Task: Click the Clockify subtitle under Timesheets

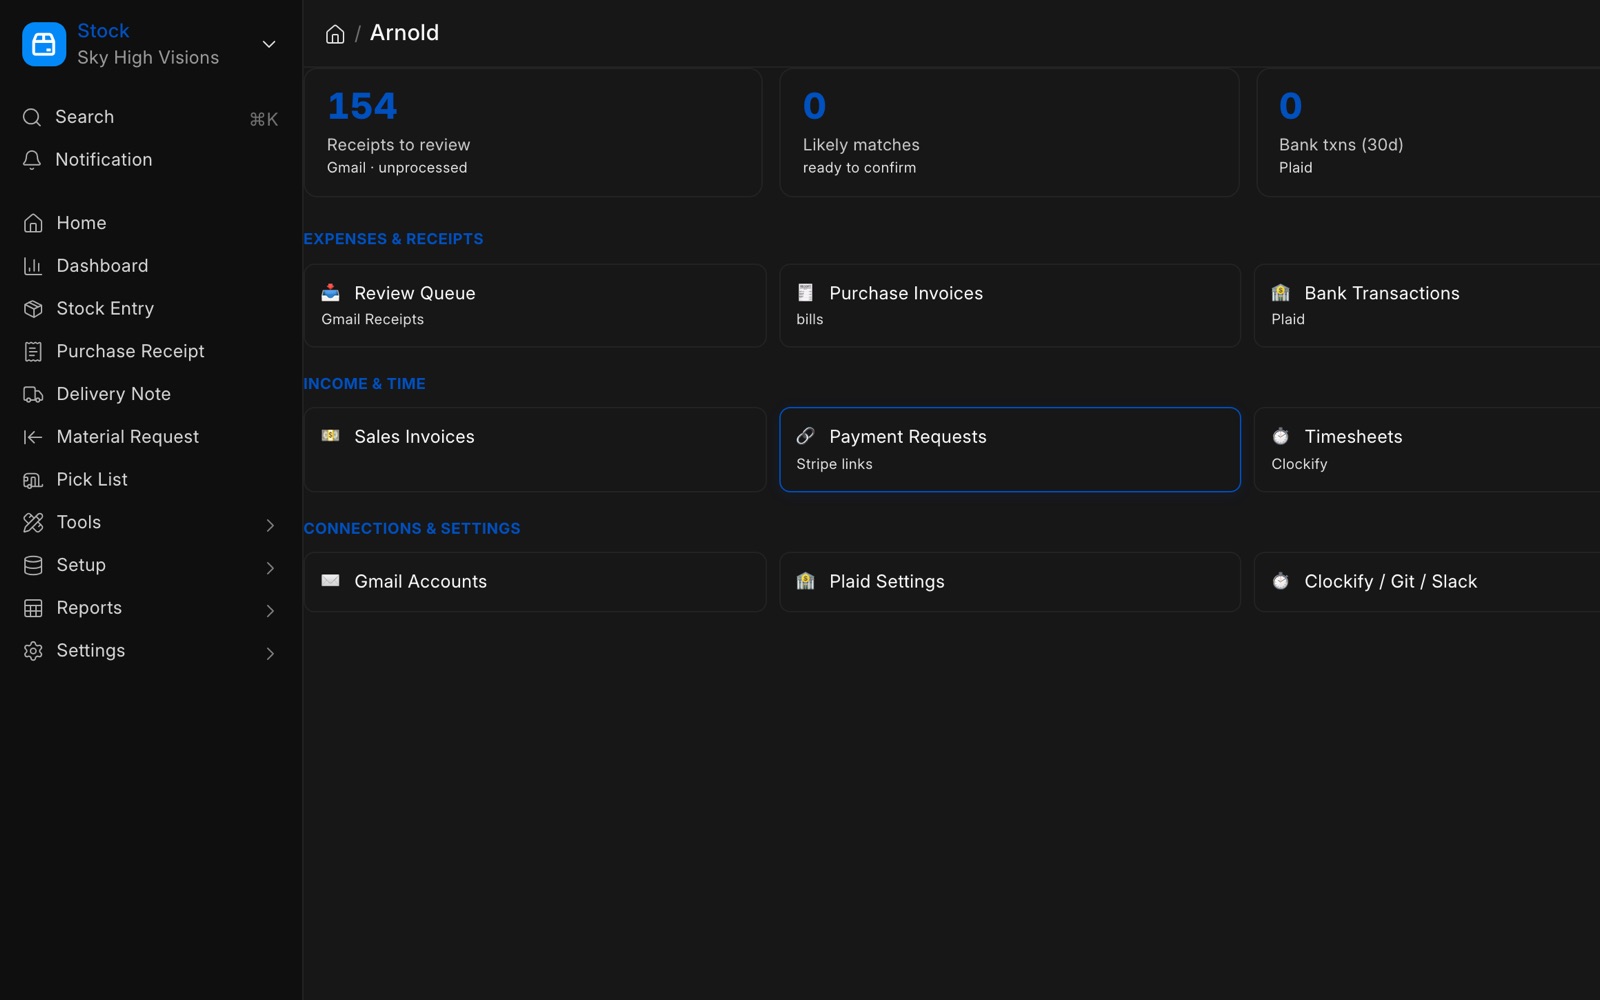Action: point(1299,464)
